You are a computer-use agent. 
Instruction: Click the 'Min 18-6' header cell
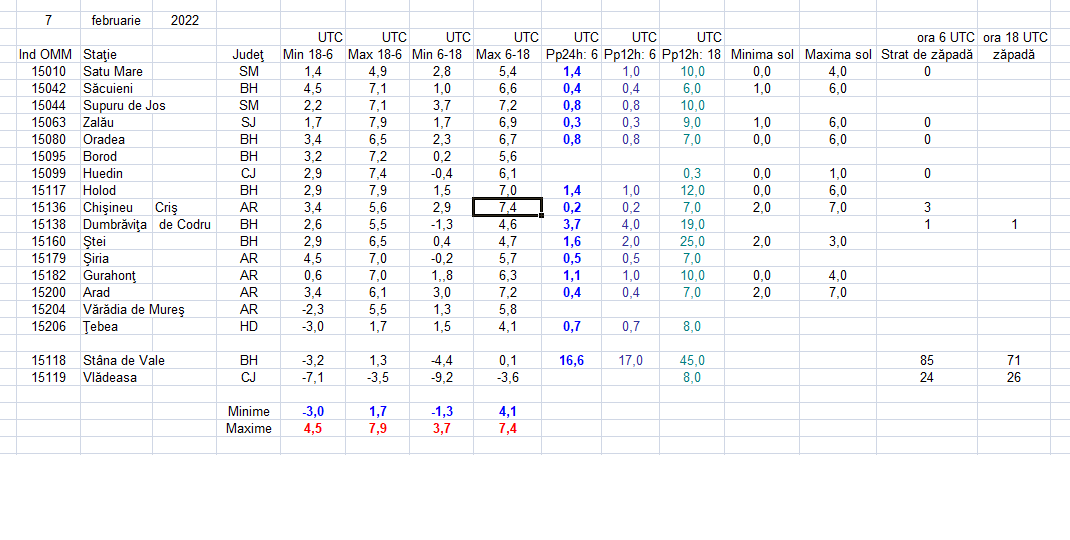[313, 55]
